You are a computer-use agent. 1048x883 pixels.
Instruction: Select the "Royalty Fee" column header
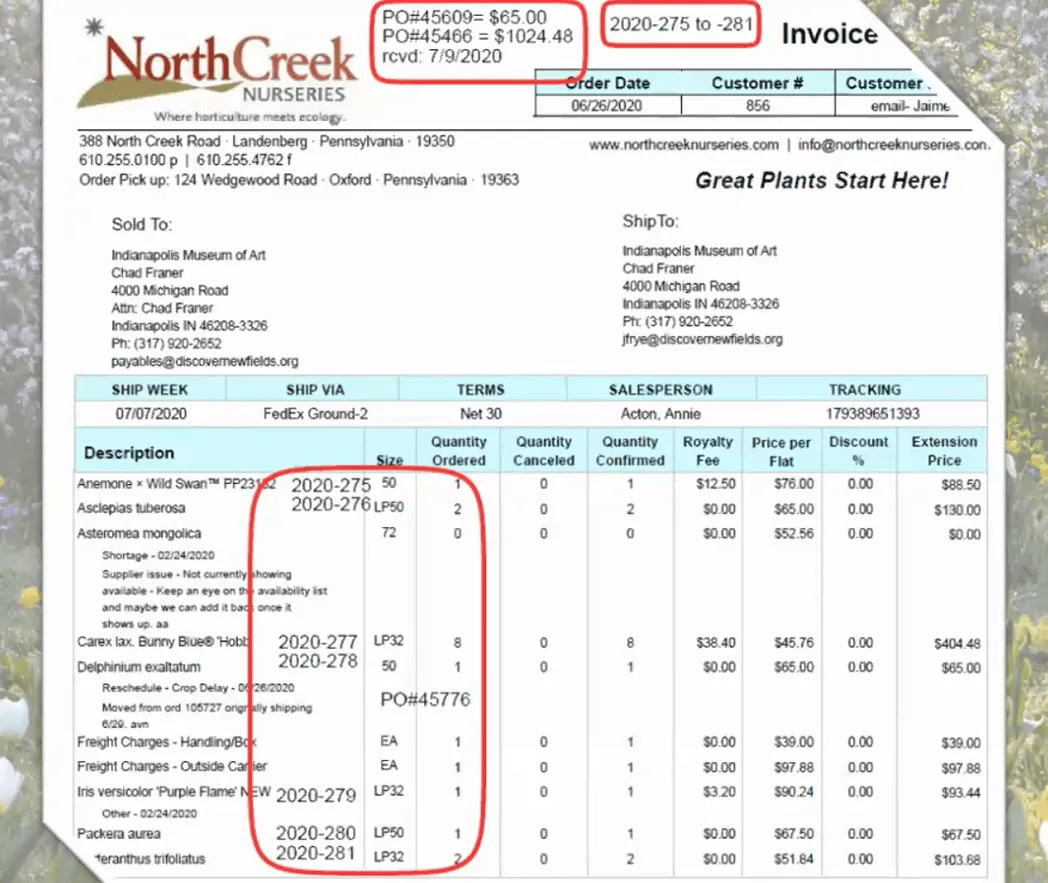pyautogui.click(x=708, y=451)
